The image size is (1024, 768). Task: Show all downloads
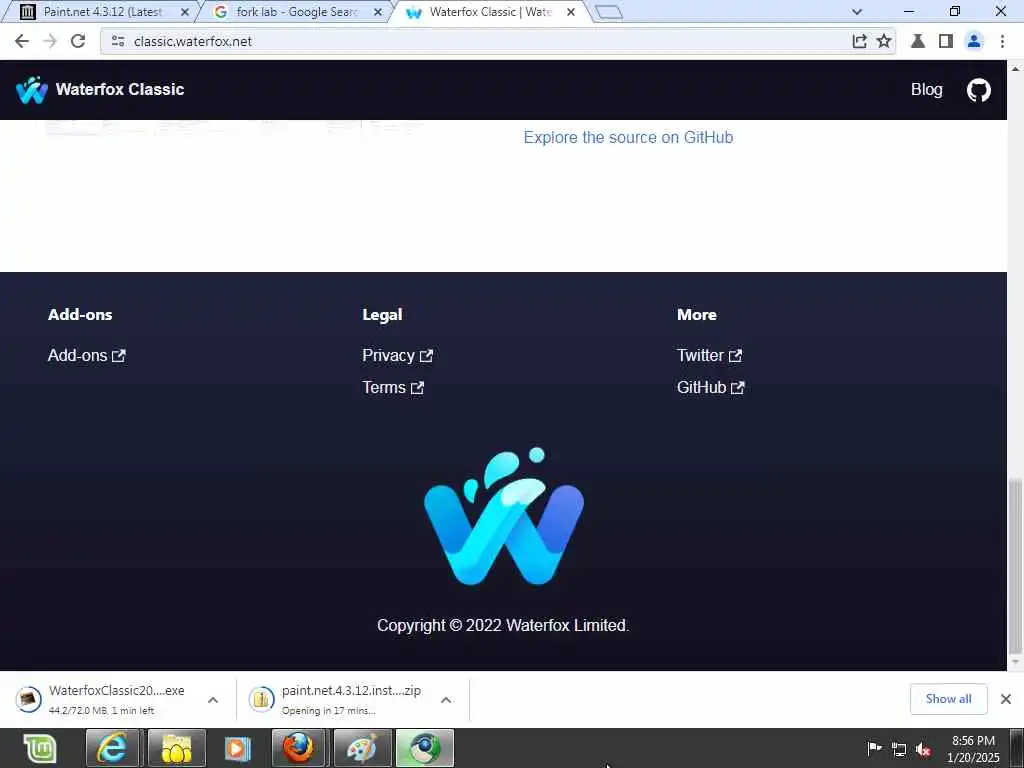[948, 699]
